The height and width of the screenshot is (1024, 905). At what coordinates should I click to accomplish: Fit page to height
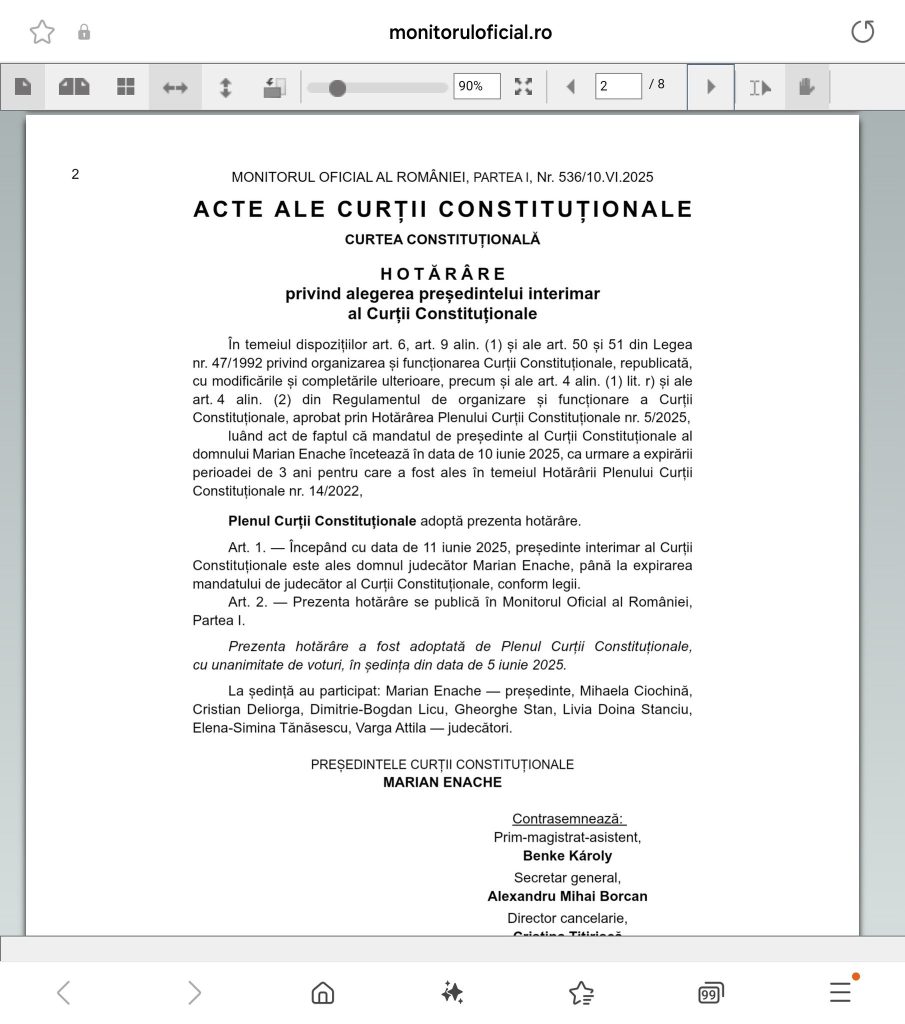point(225,87)
